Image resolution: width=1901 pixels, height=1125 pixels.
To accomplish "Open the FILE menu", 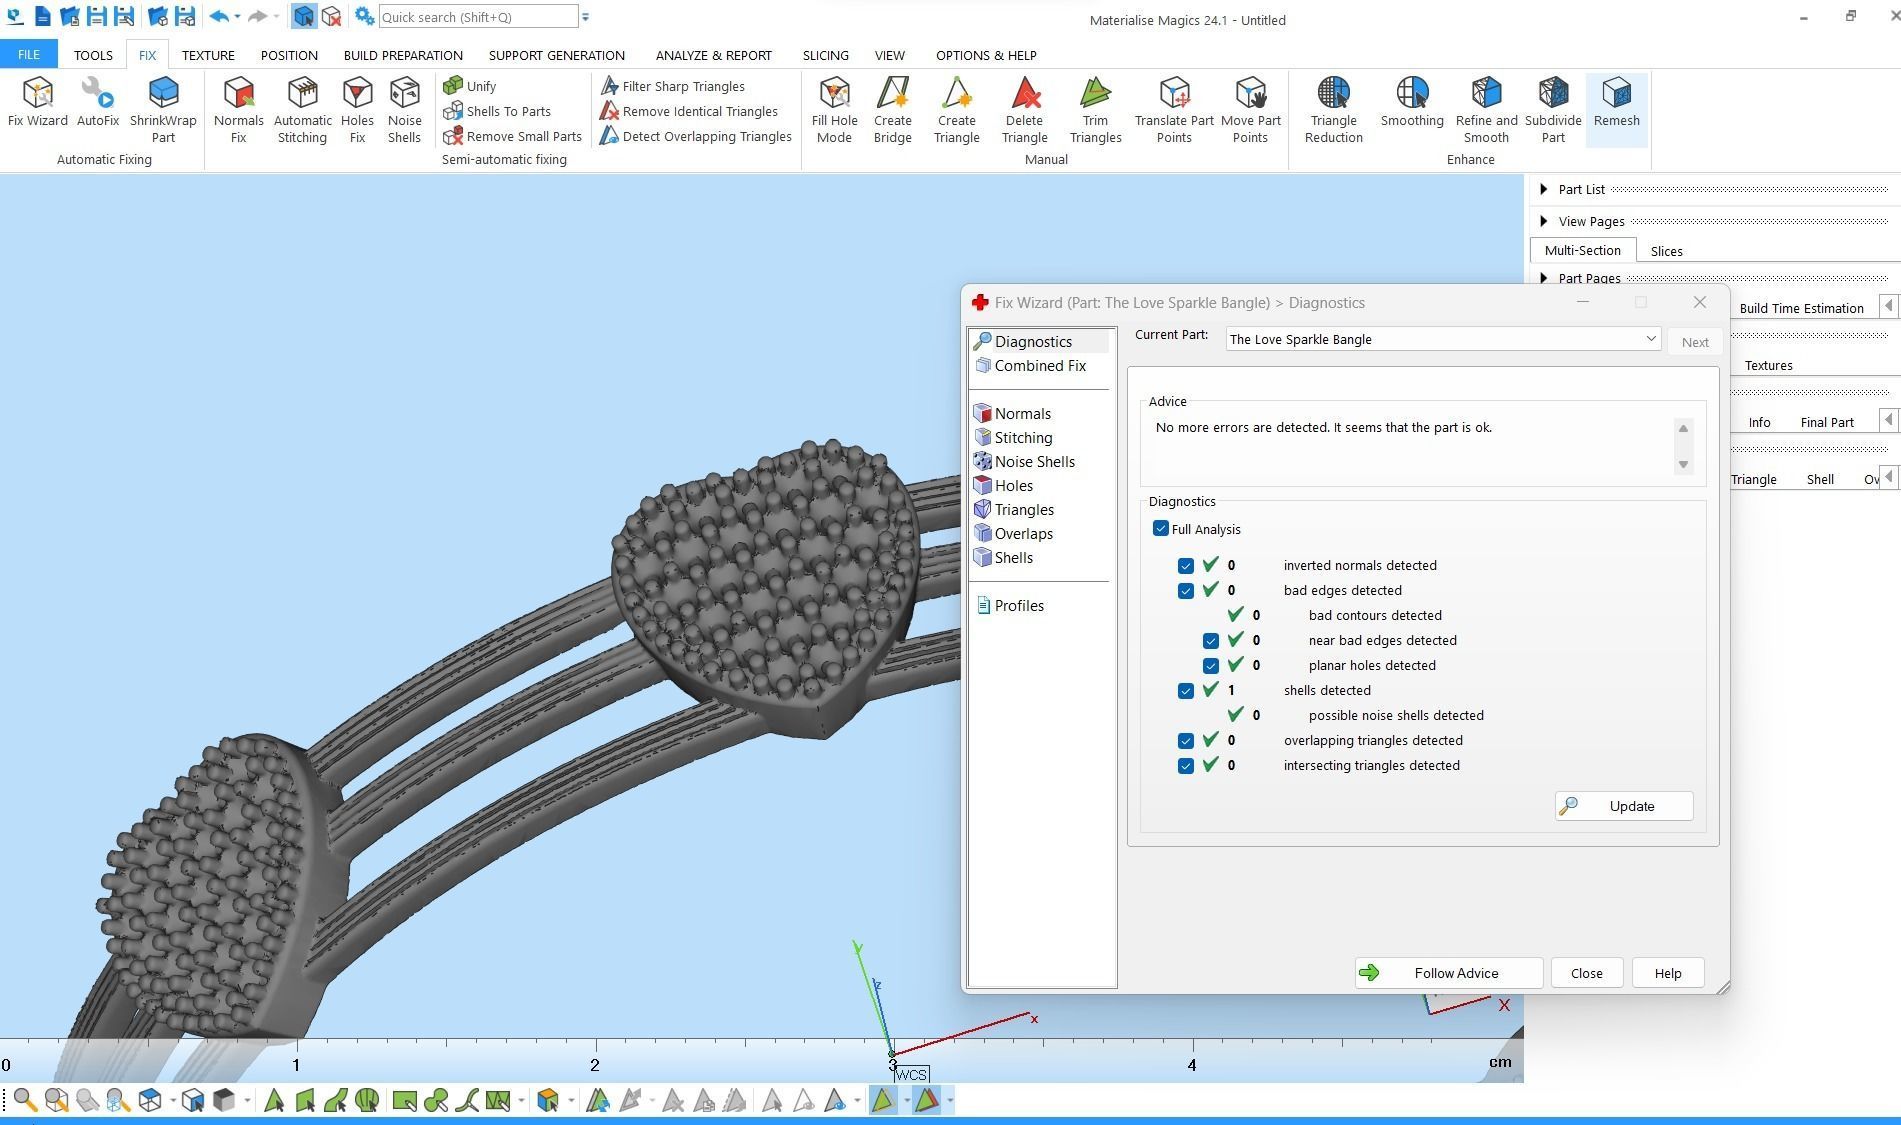I will pos(29,55).
